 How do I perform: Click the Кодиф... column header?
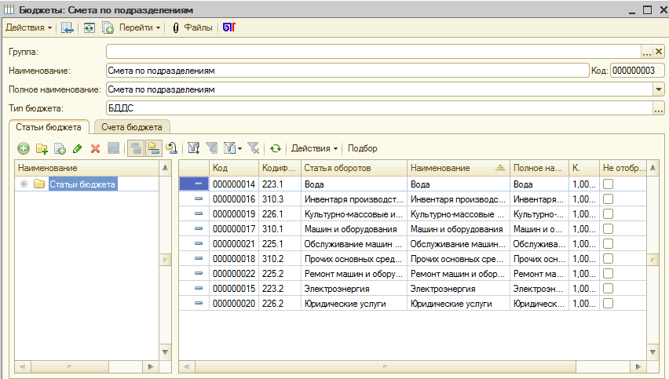(279, 168)
